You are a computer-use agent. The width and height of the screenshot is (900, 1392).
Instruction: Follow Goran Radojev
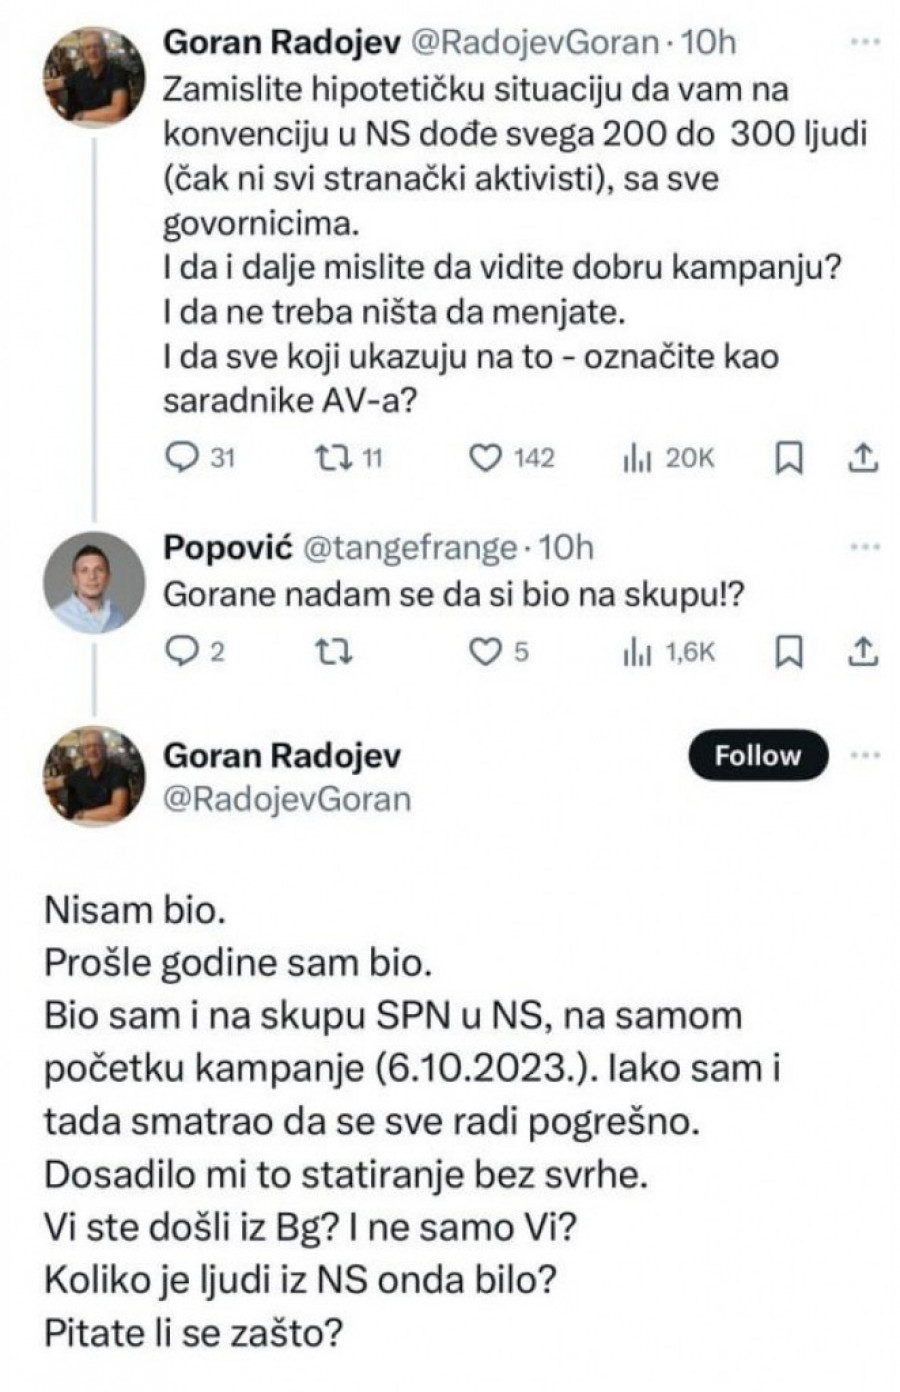757,755
